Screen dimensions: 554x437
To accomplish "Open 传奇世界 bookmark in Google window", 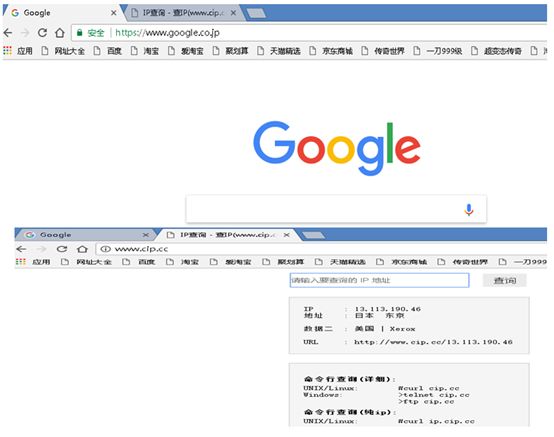I will click(x=383, y=51).
